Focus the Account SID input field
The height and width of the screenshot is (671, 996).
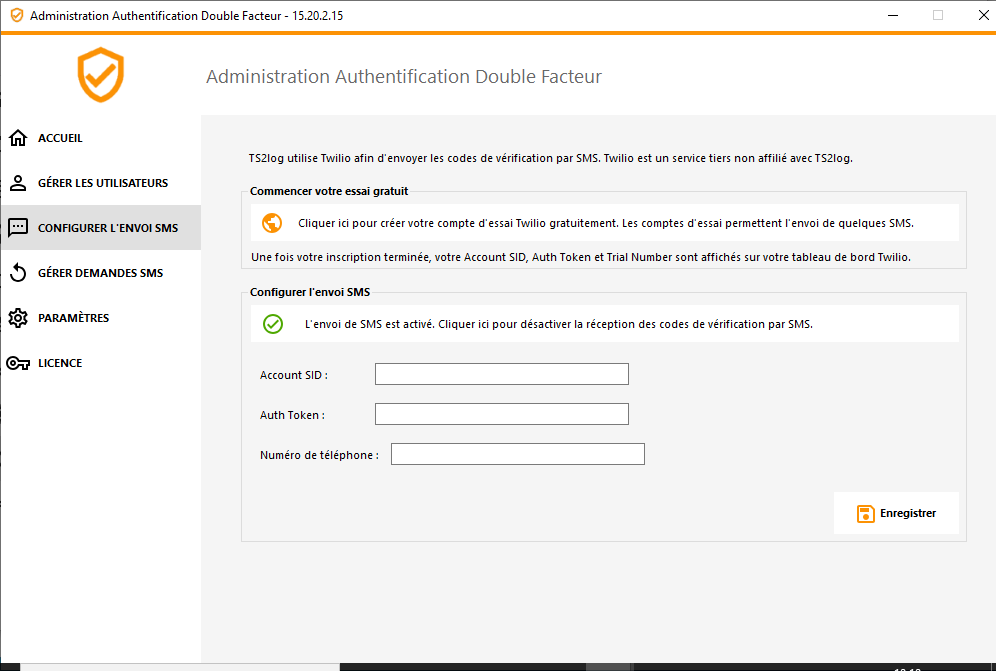coord(502,374)
